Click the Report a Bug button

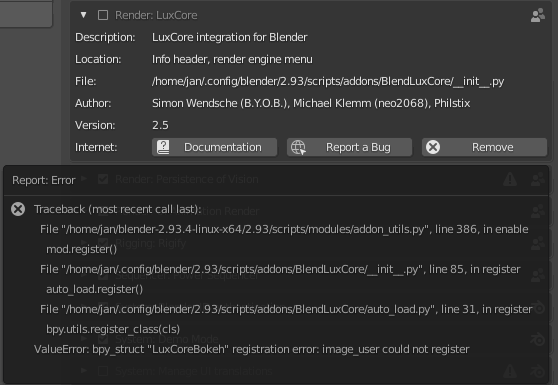pyautogui.click(x=349, y=147)
